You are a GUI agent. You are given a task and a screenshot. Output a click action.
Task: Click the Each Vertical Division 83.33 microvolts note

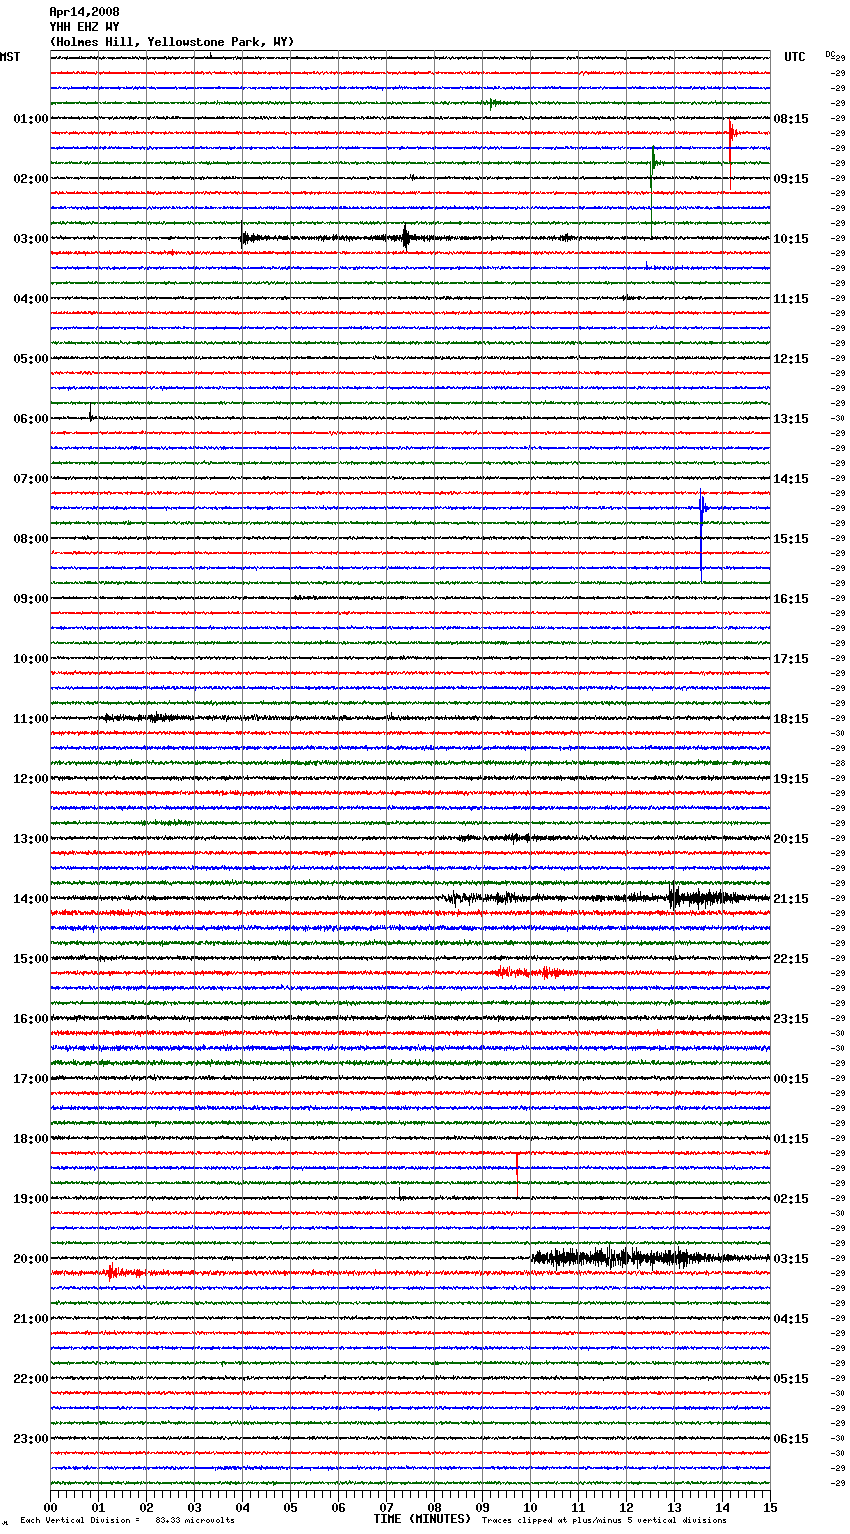127,1521
